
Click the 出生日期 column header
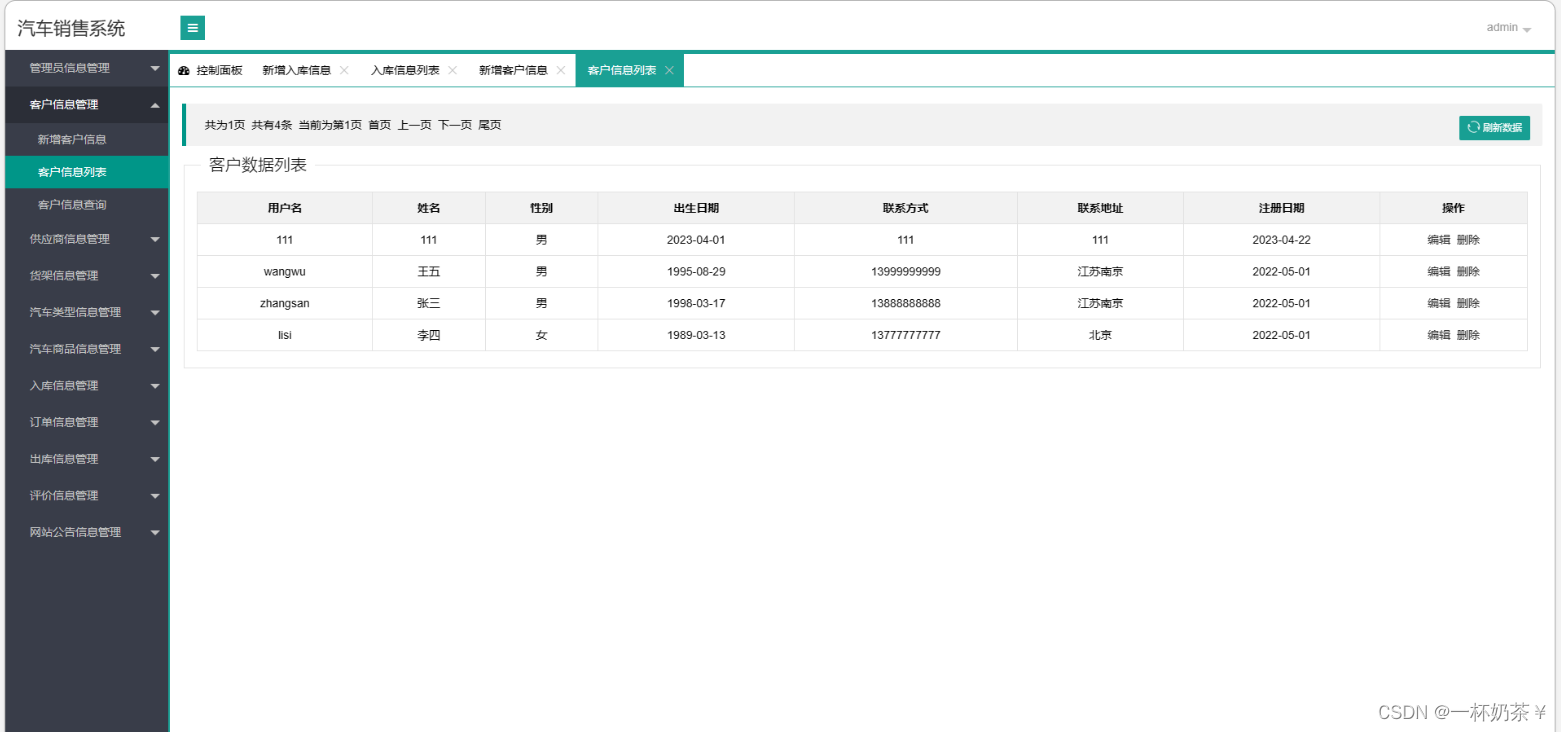pos(696,208)
